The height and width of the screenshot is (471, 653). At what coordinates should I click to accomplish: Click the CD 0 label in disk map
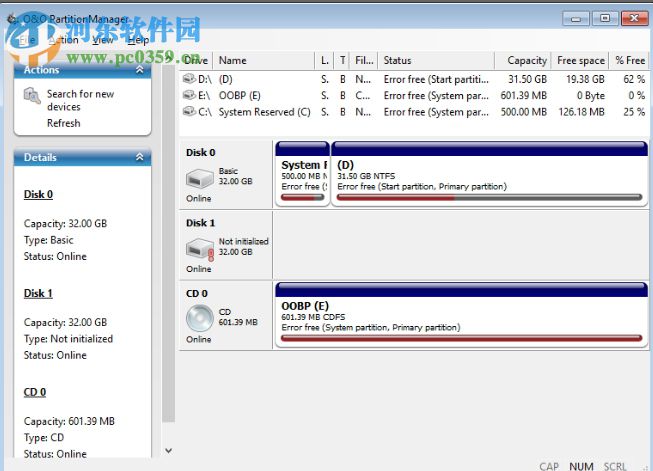[x=197, y=293]
